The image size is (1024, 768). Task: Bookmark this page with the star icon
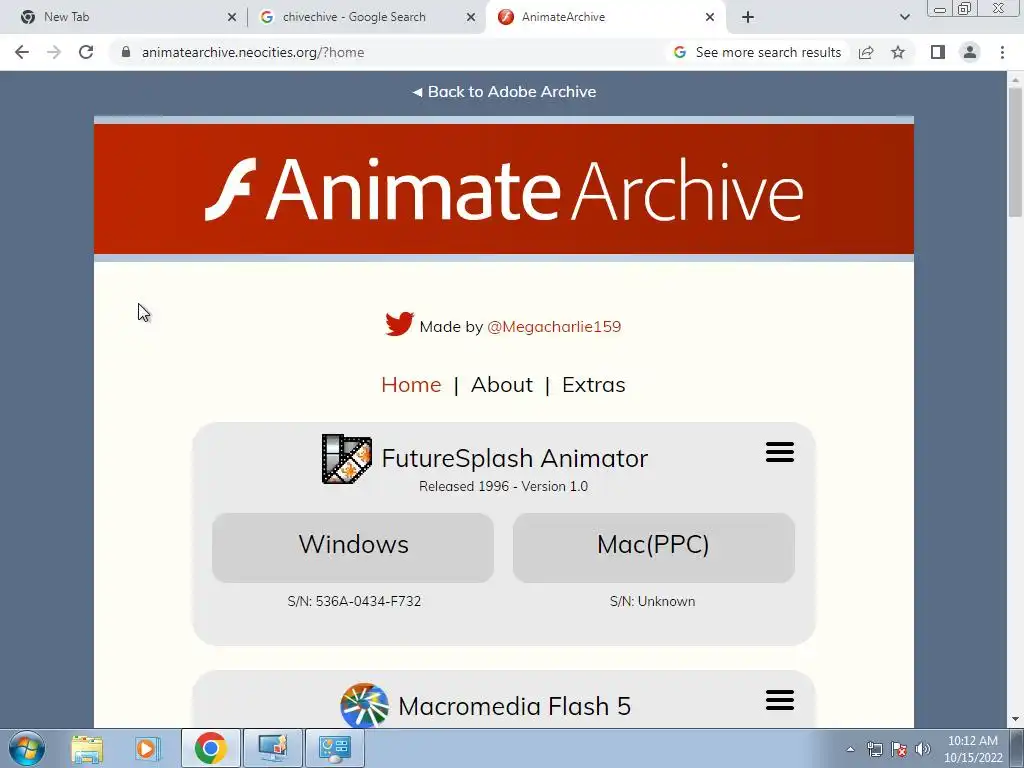[898, 52]
